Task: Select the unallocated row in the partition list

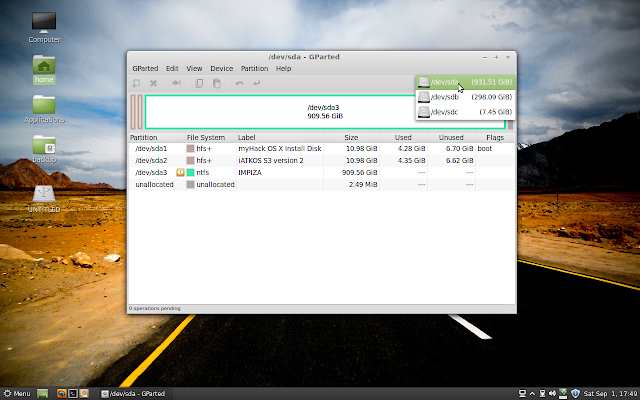Action: click(321, 184)
